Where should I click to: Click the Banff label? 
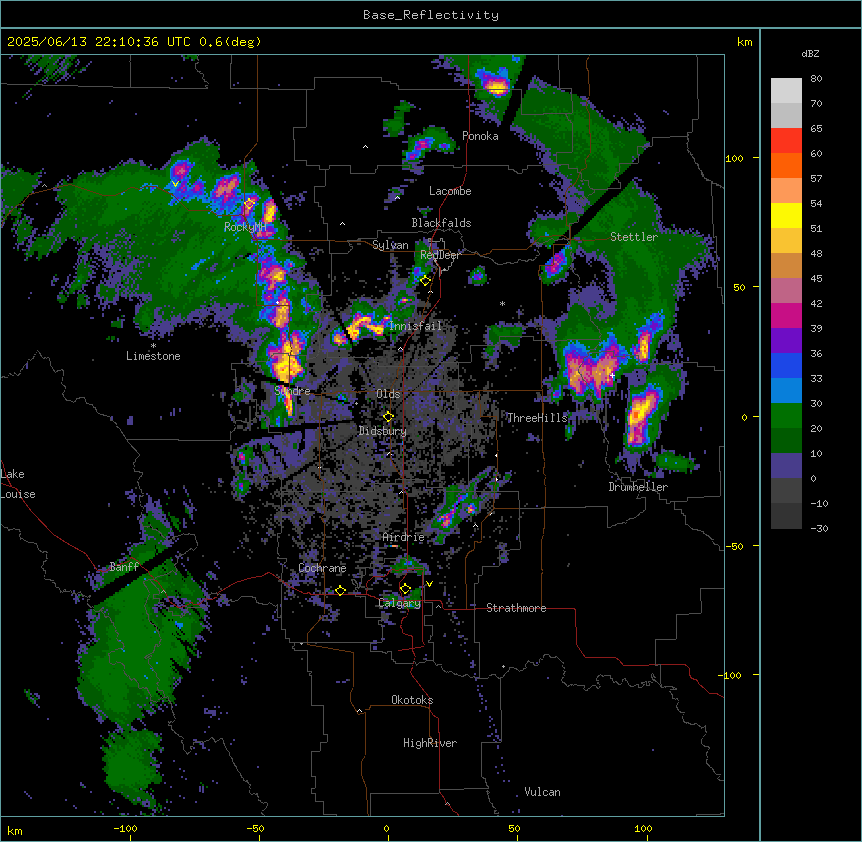(x=124, y=567)
